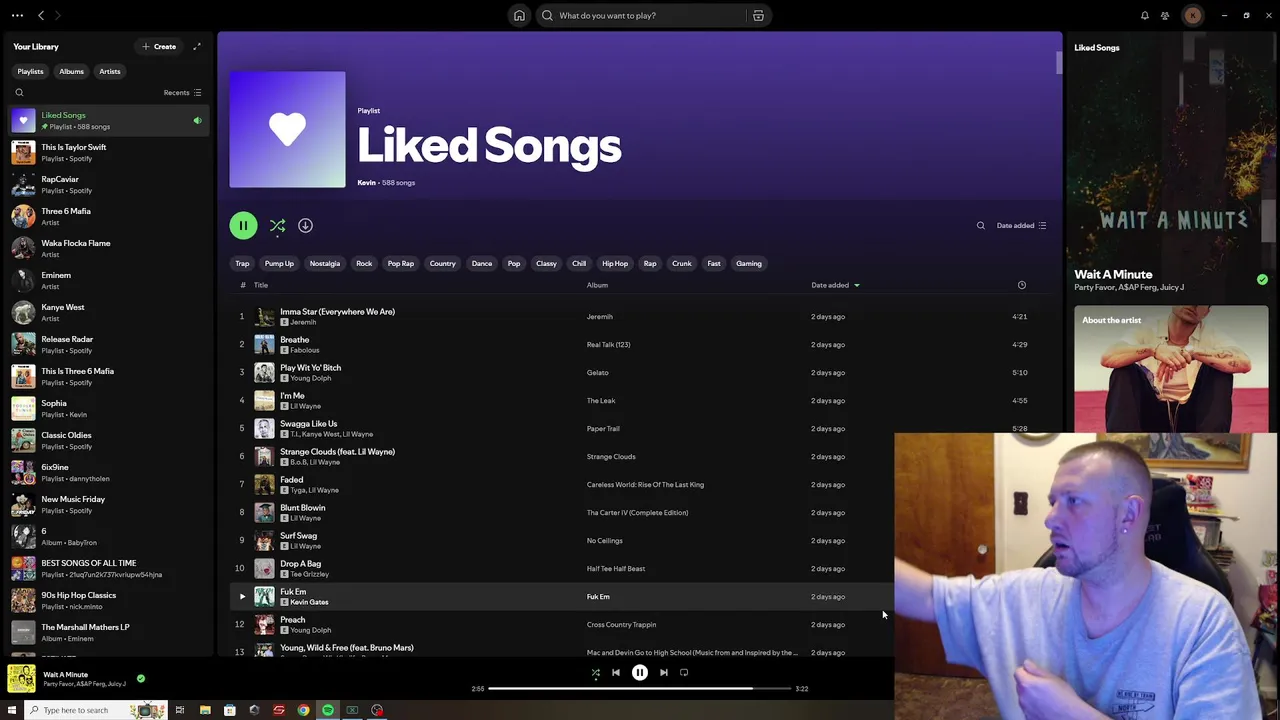Image resolution: width=1280 pixels, height=720 pixels.
Task: Open the Create menu in Your Library
Action: 159,46
